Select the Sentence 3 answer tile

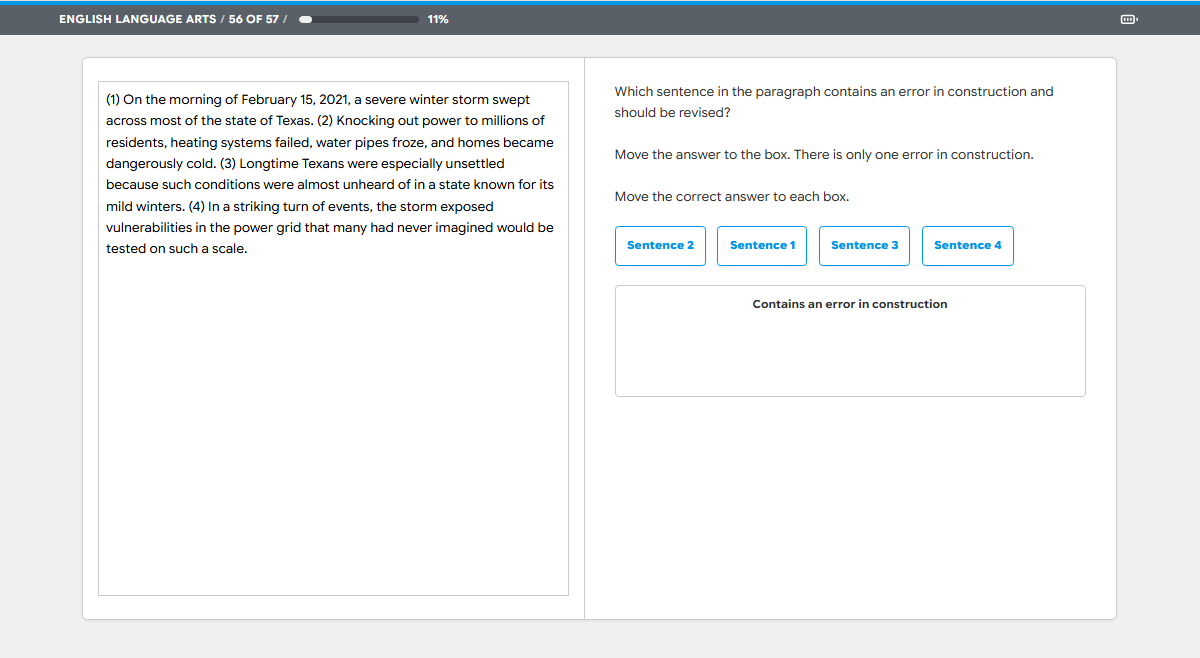click(x=864, y=246)
